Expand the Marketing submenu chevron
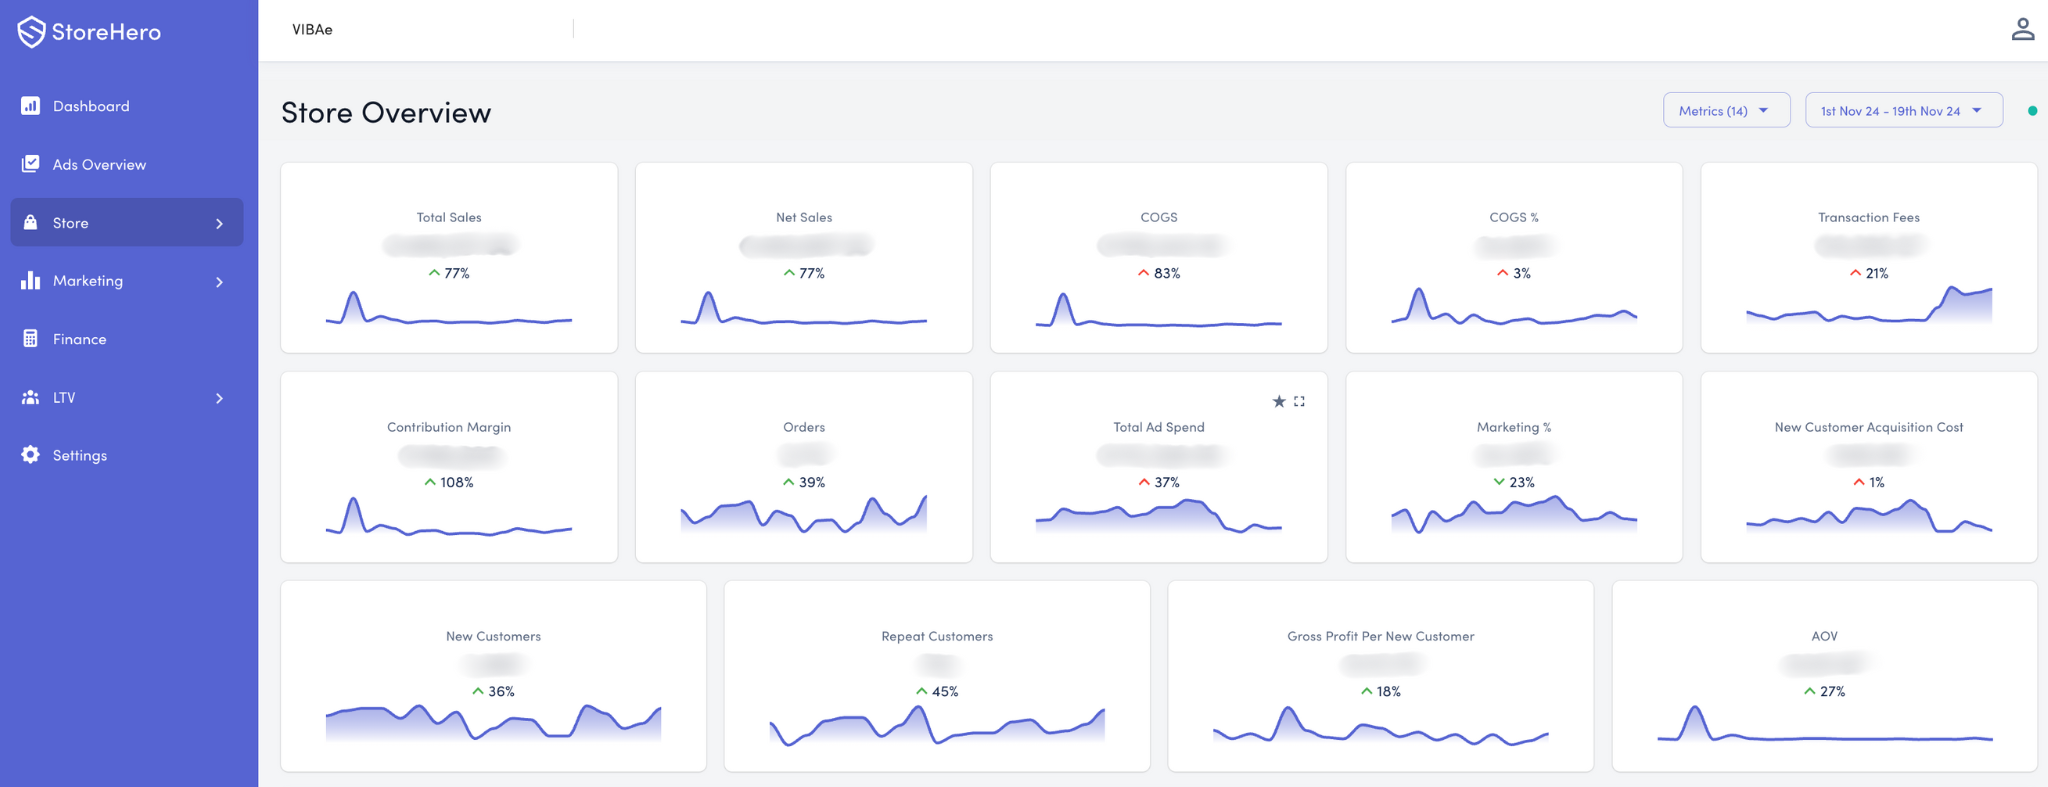The width and height of the screenshot is (2048, 787). (x=219, y=282)
